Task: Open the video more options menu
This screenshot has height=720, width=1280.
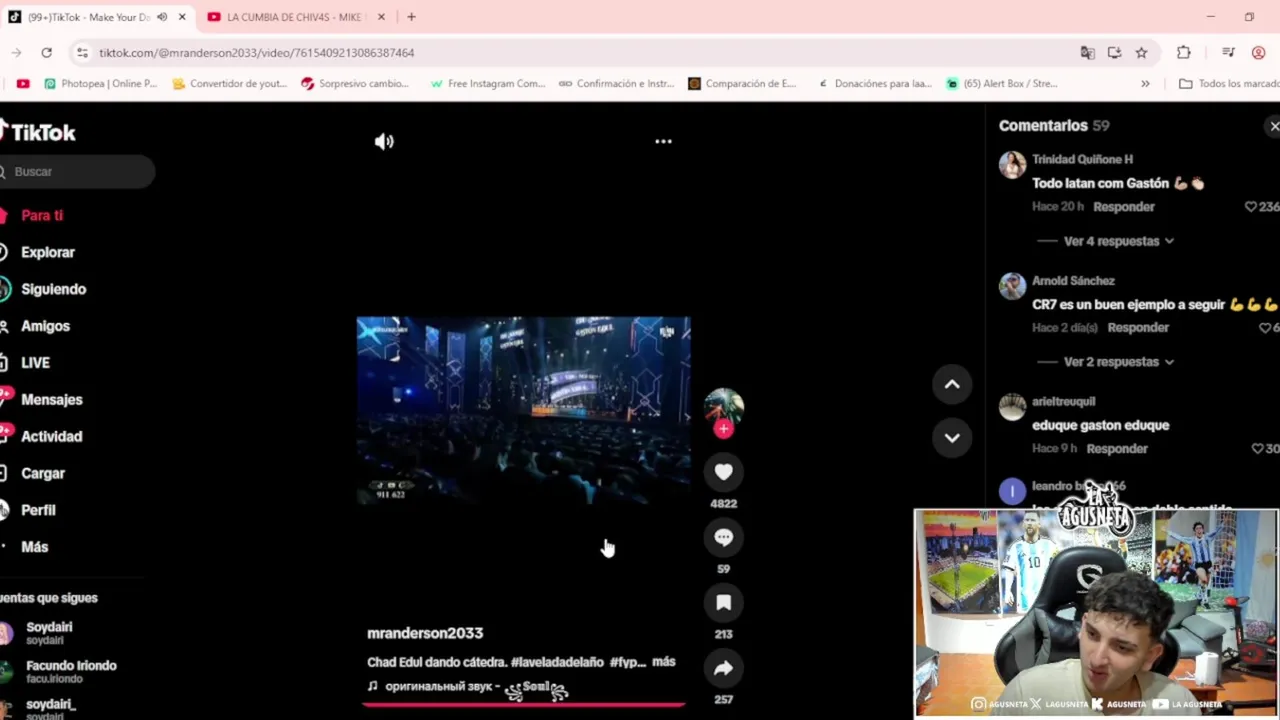Action: [663, 142]
